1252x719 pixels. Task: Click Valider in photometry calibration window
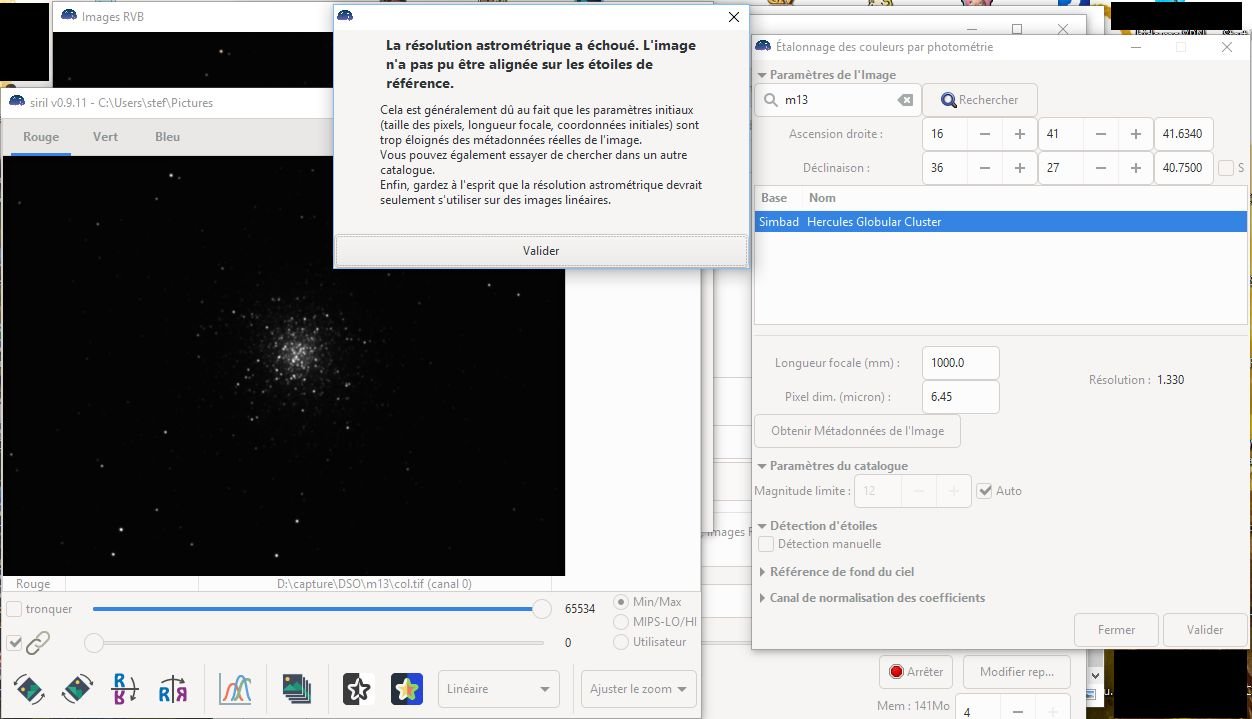point(1205,630)
